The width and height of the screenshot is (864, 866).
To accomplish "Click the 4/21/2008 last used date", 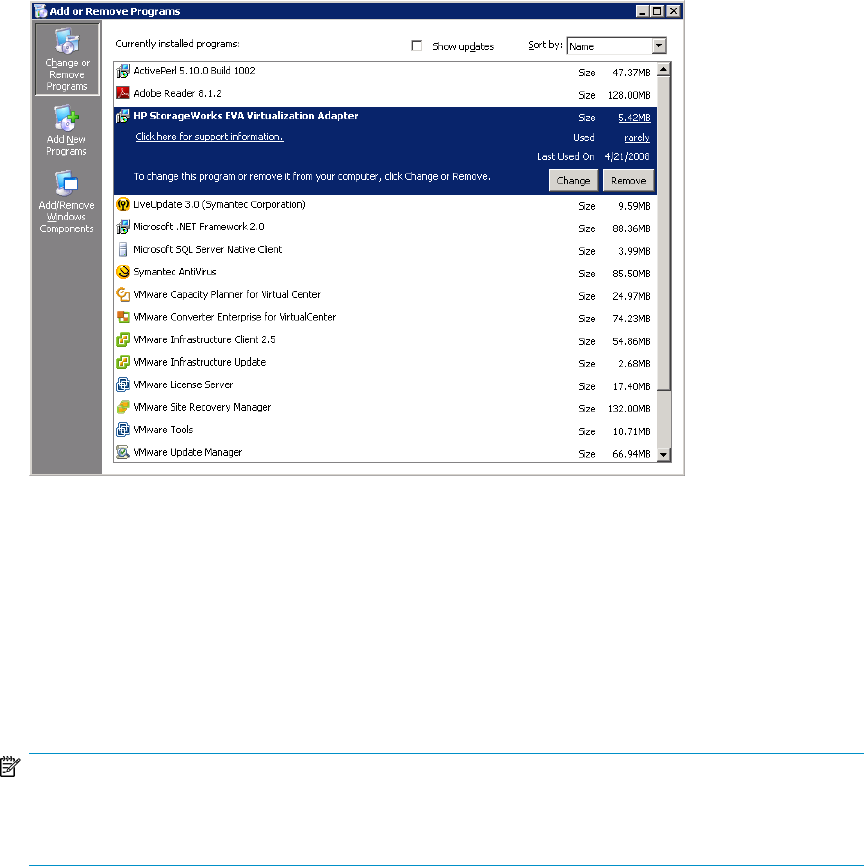I will click(627, 157).
